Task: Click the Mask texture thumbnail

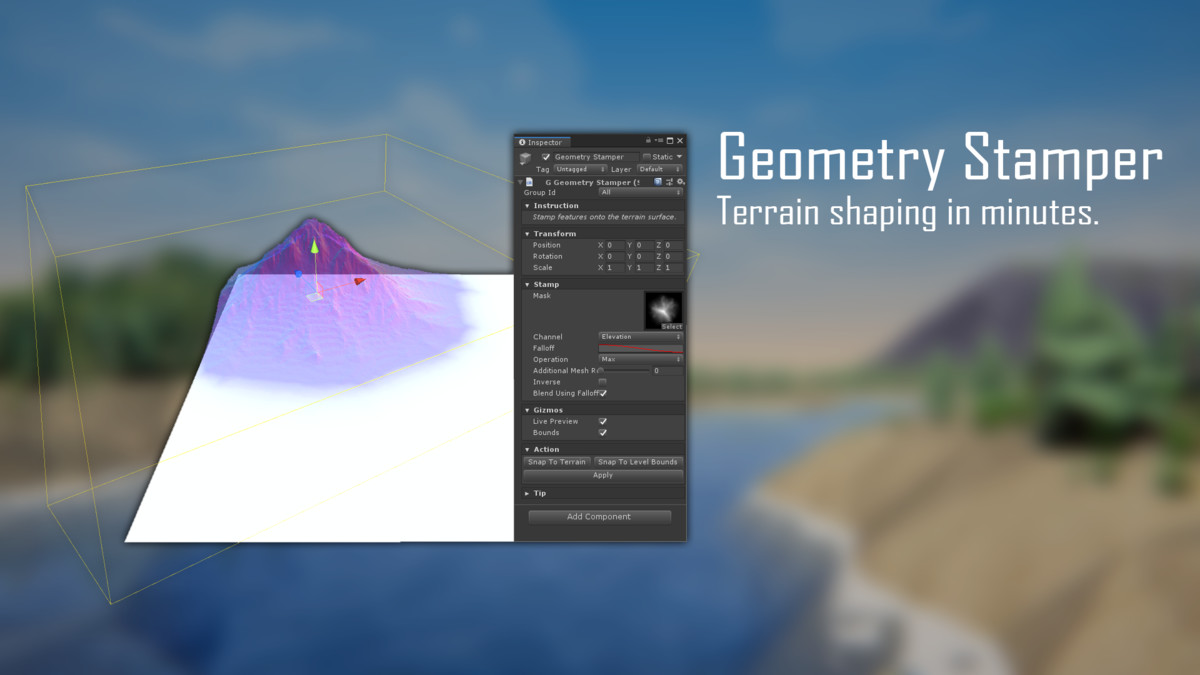Action: (663, 309)
